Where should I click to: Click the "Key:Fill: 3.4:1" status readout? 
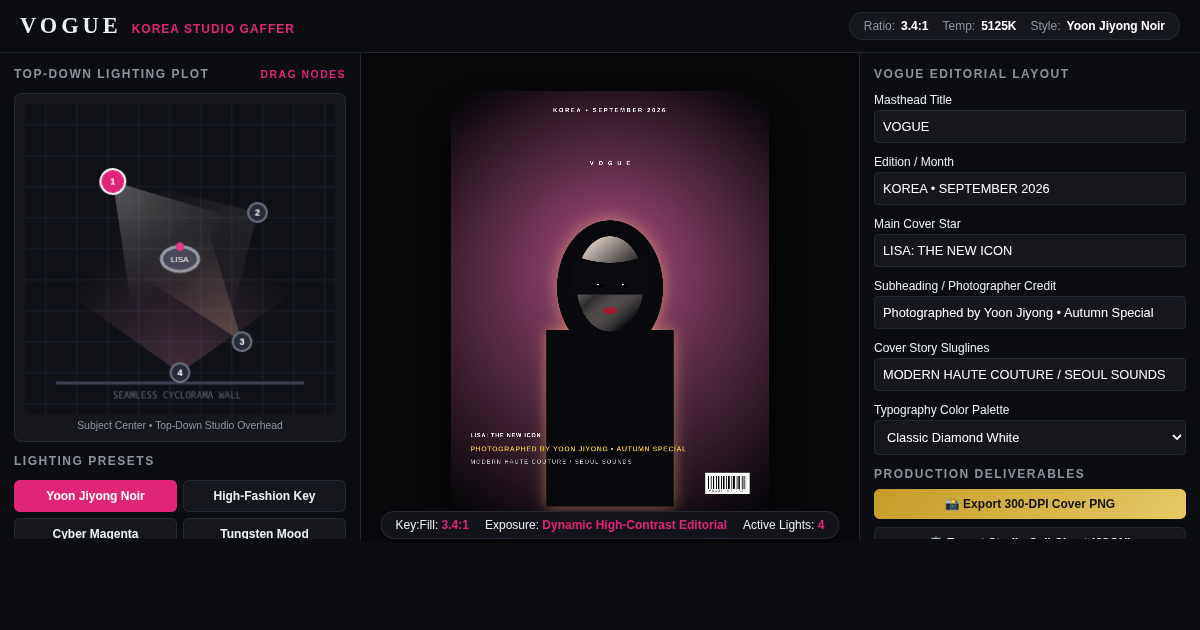pos(432,525)
